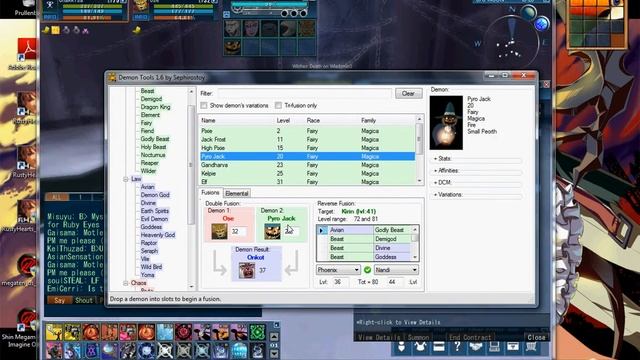
Task: Click End Contract in demon menu
Action: pos(470,338)
